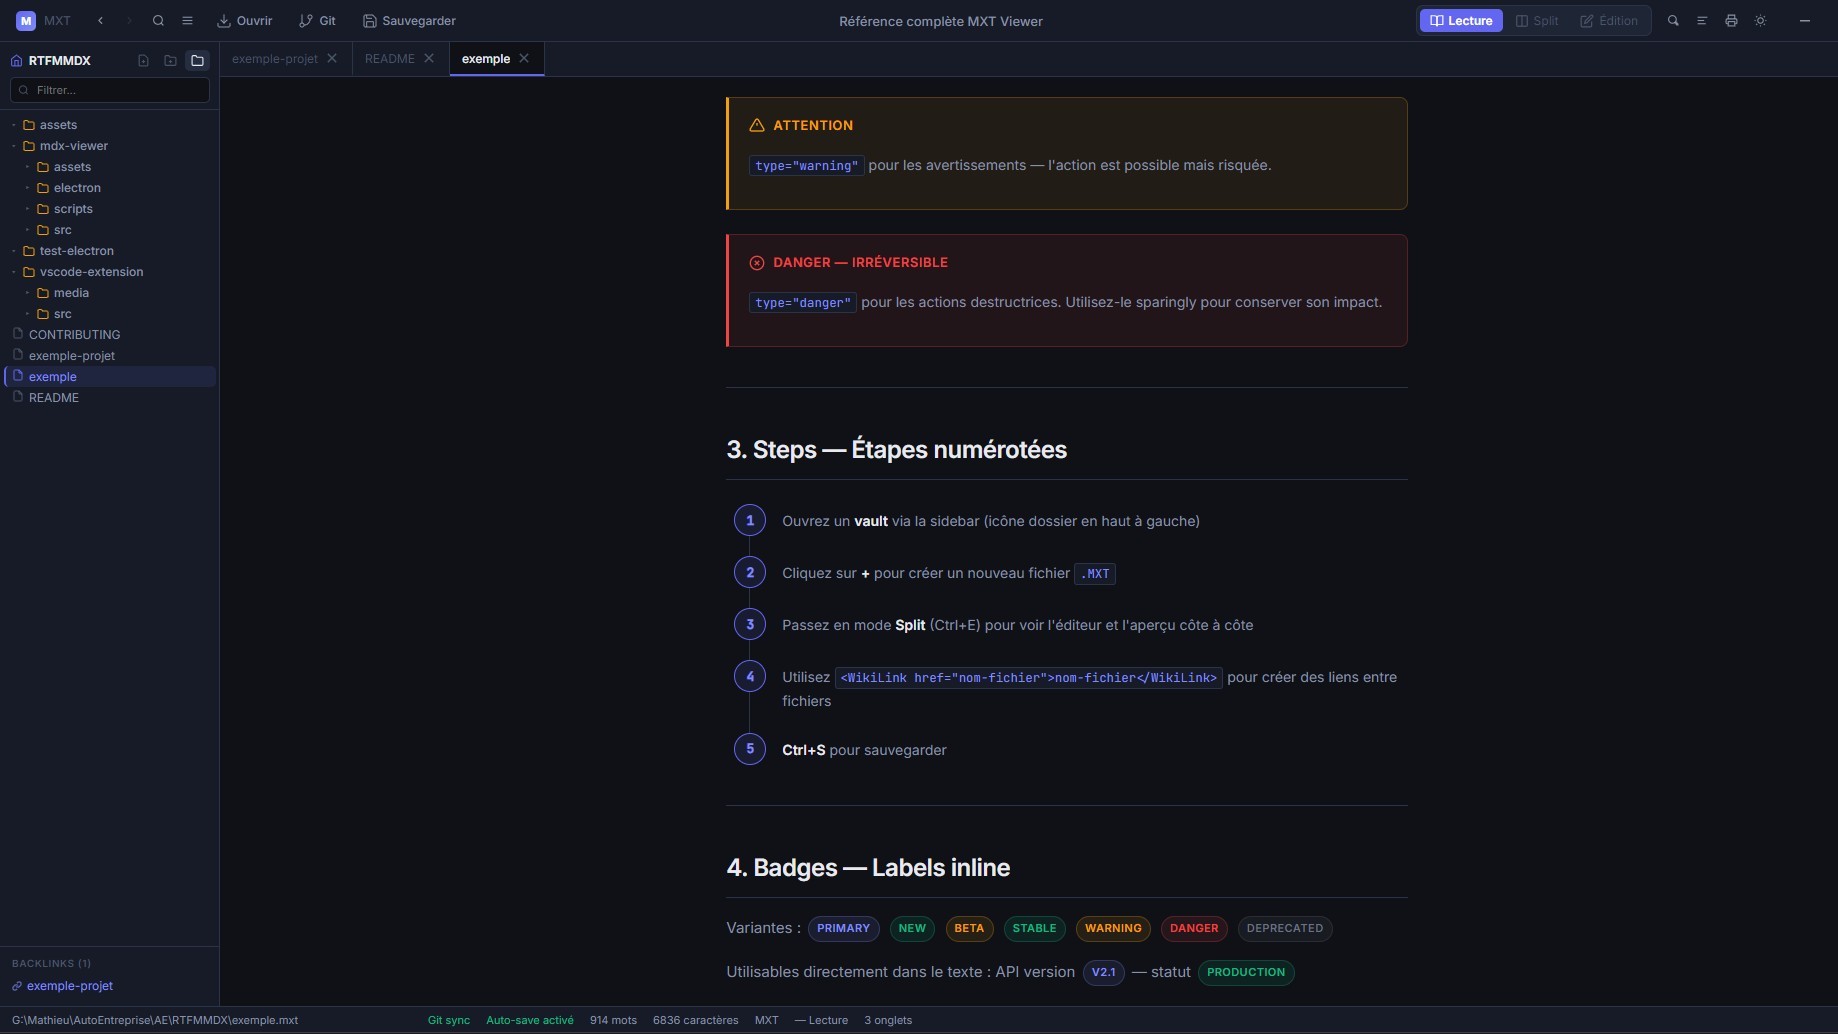Expand the src folder under mdx-viewer

click(x=110, y=230)
